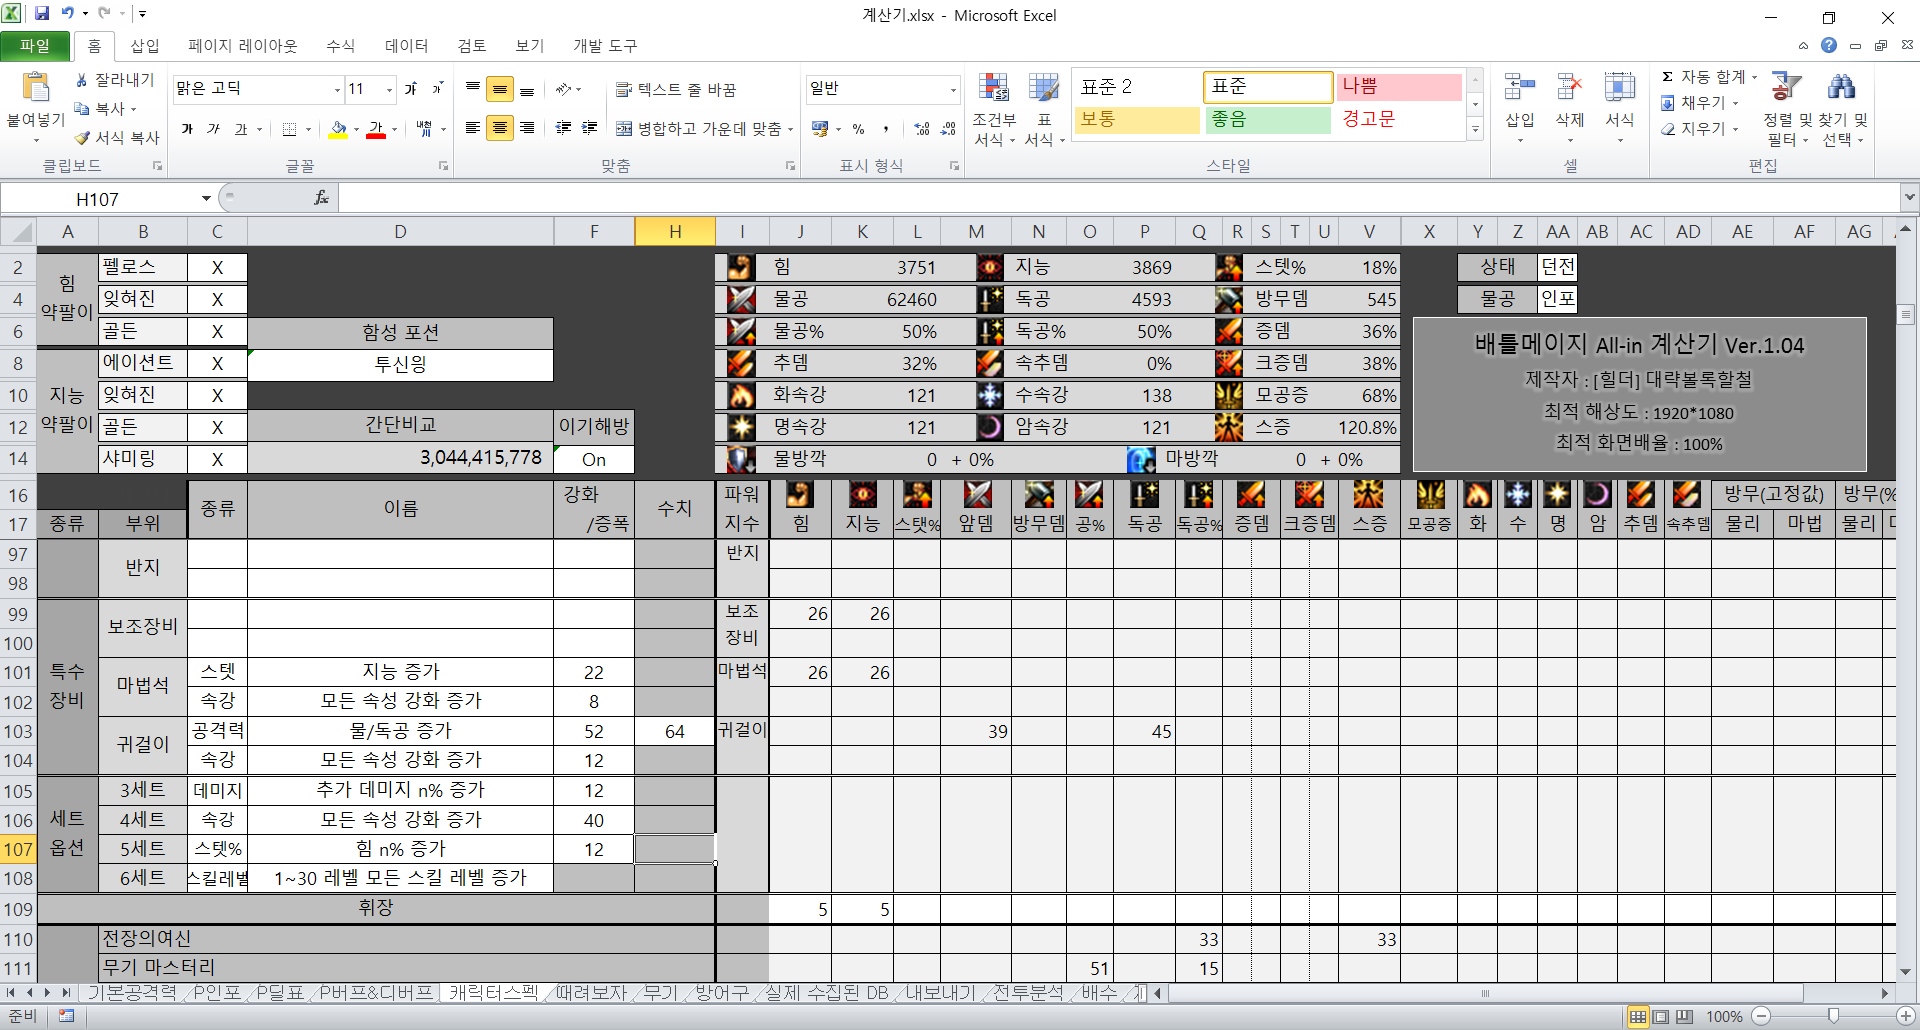Click the Merge and Center (병합하고 가운데 맞춤) button
This screenshot has height=1030, width=1920.
pyautogui.click(x=623, y=129)
